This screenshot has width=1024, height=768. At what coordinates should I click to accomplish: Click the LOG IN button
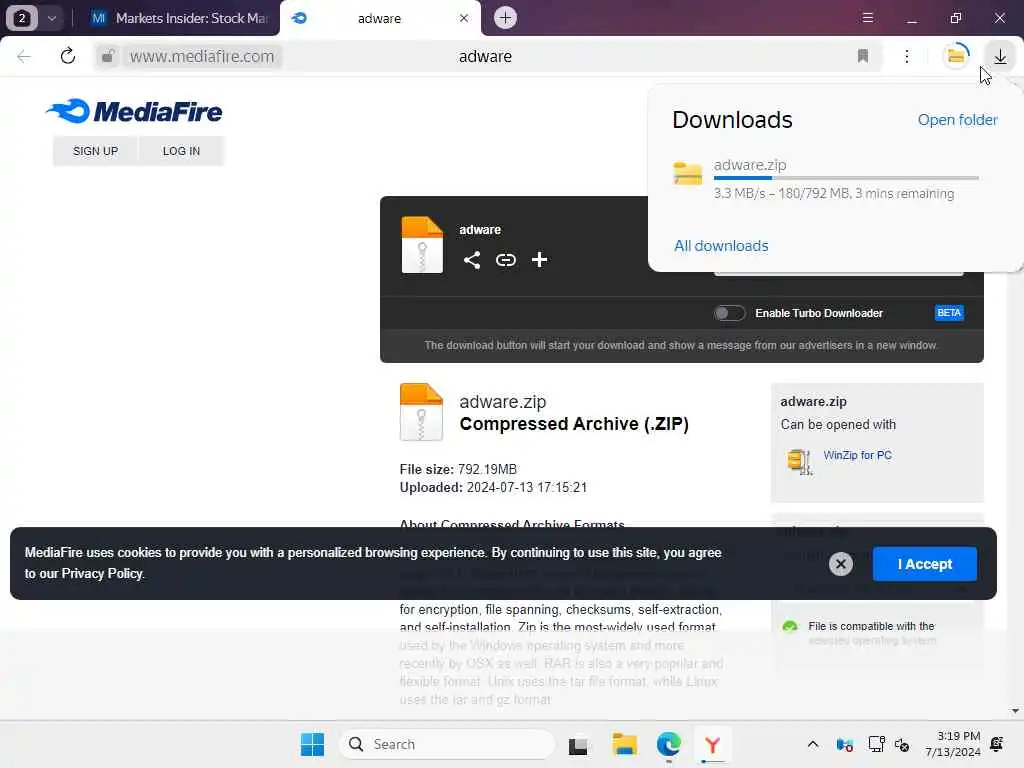[x=182, y=151]
